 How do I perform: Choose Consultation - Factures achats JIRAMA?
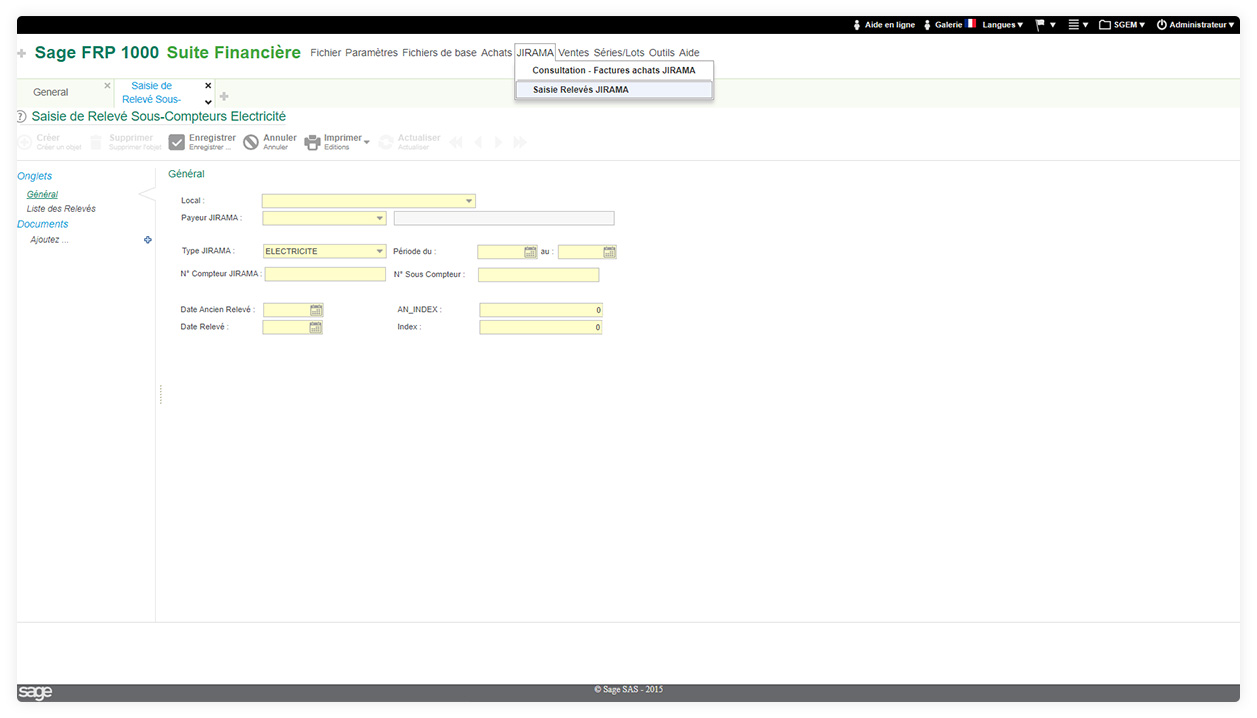click(614, 71)
